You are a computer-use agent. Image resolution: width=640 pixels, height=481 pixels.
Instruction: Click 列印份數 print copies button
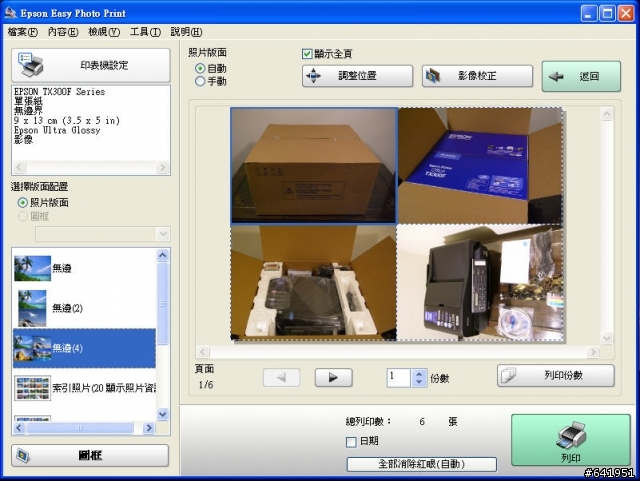point(556,375)
